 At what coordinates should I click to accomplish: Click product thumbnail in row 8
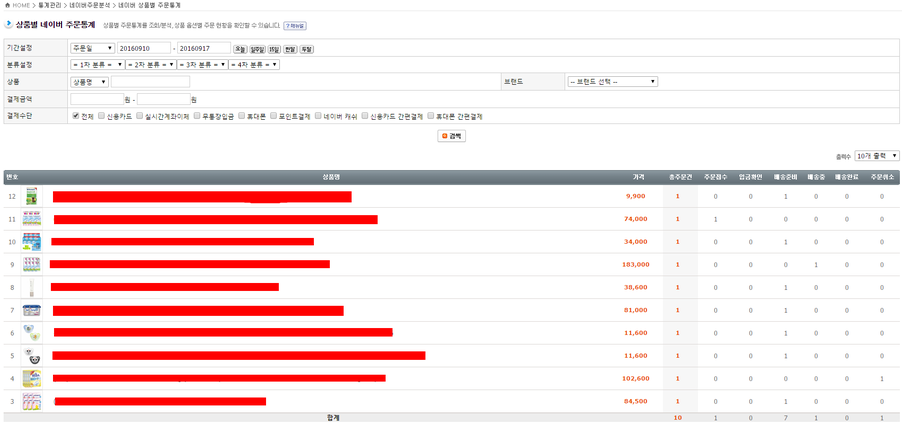coord(32,287)
